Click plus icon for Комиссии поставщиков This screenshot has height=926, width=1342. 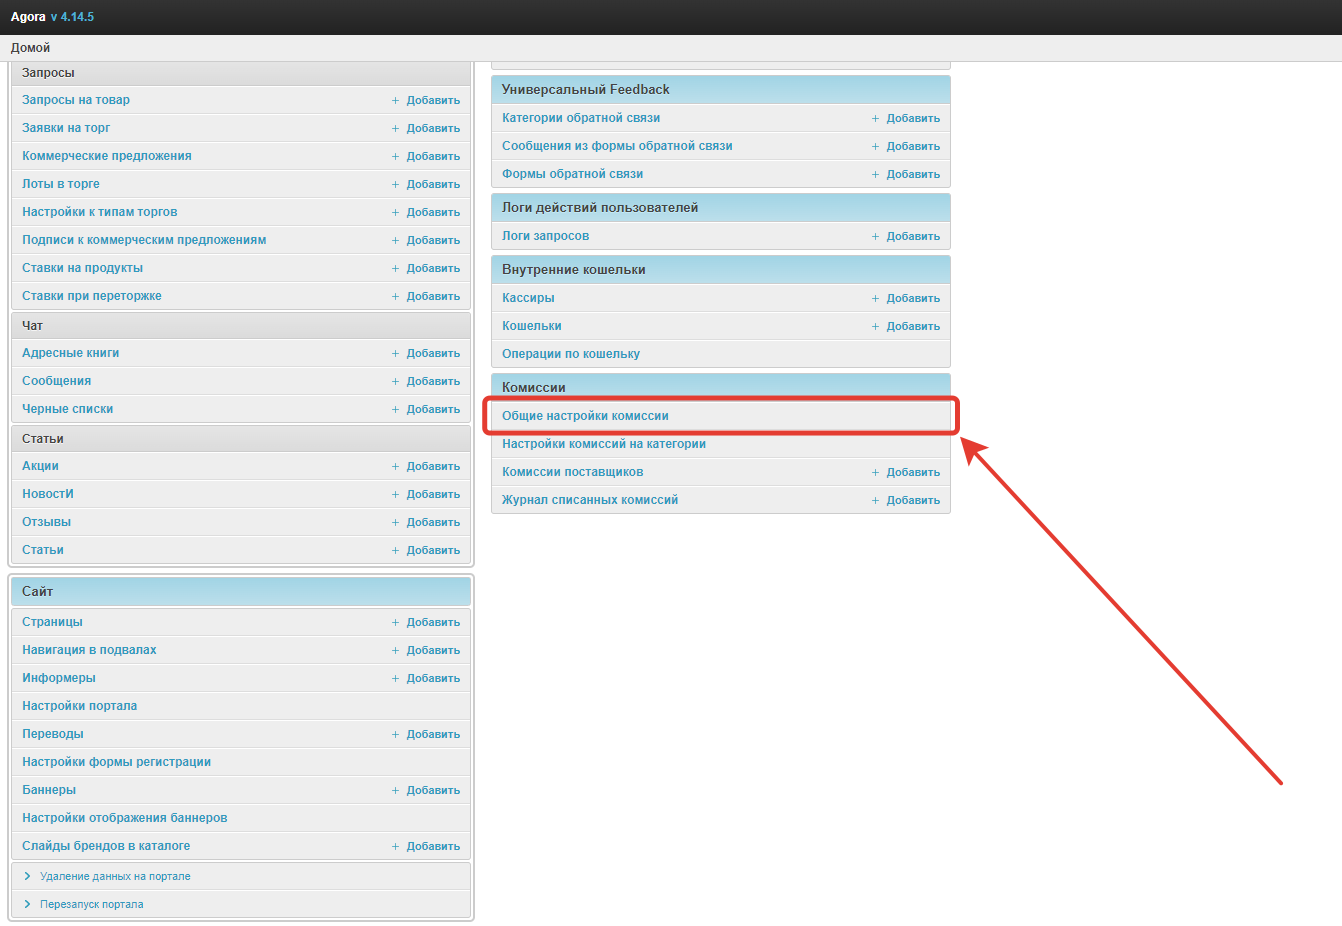click(875, 473)
